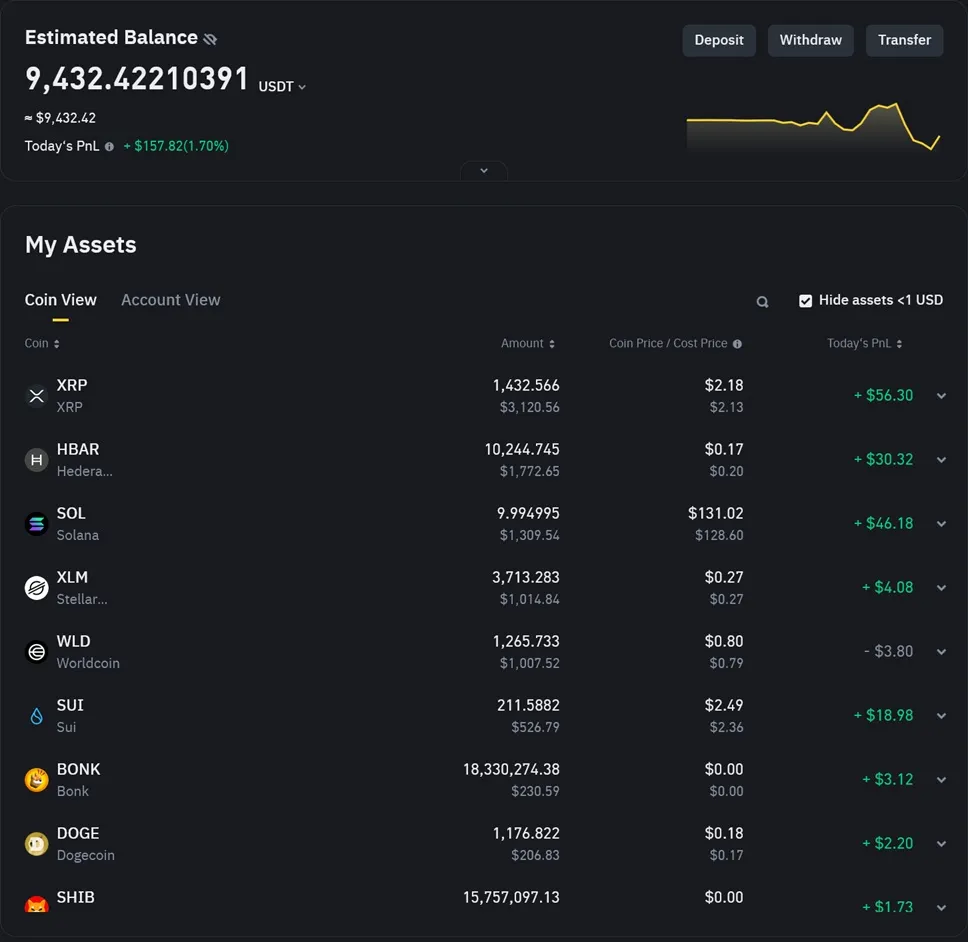Screen dimensions: 968x942
Task: Click the WLD Worldcoin icon
Action: click(36, 652)
